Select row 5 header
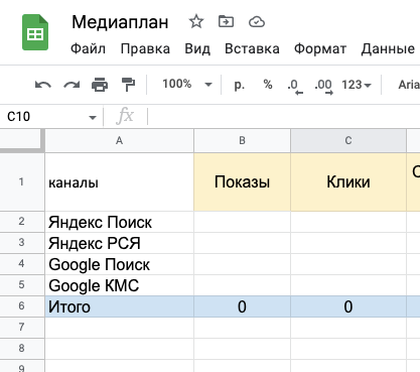This screenshot has height=372, width=420. (x=22, y=285)
